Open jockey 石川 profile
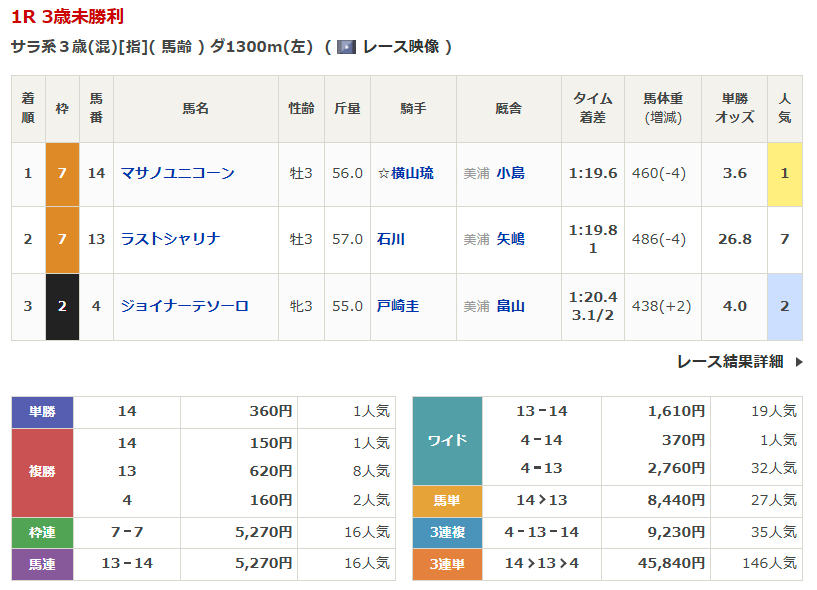 pos(391,239)
